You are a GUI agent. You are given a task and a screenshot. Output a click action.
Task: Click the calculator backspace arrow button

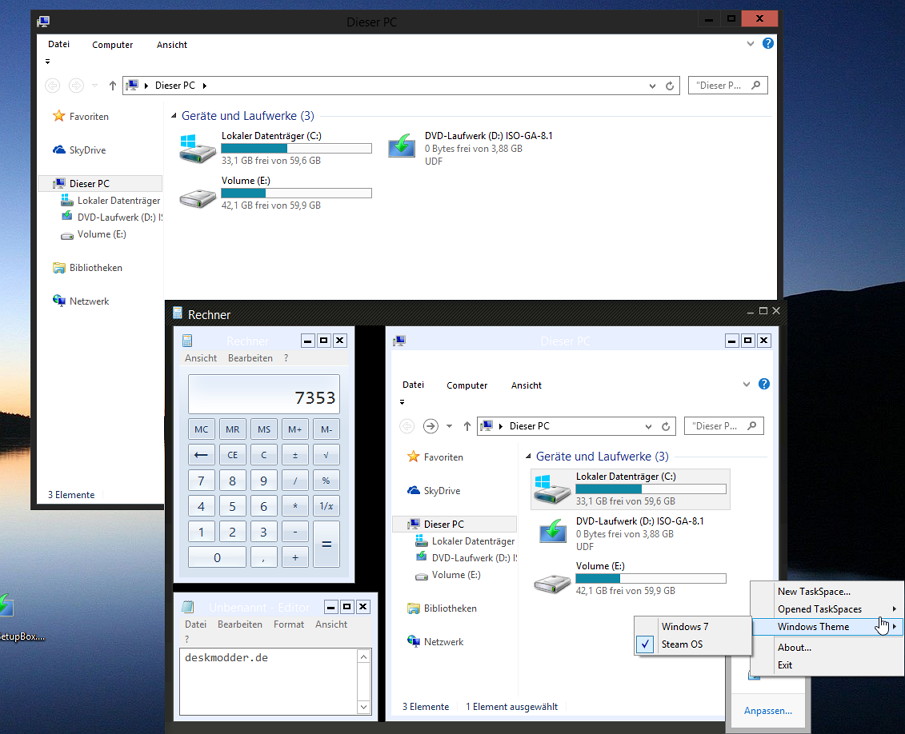[x=201, y=455]
